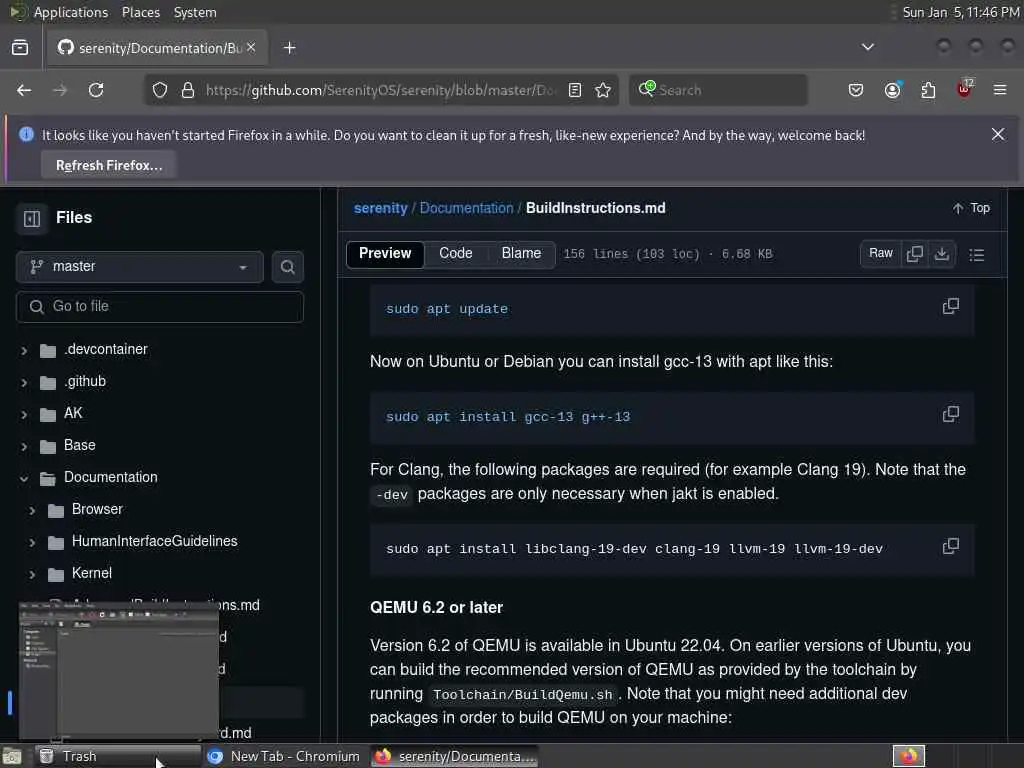Screen dimensions: 1024x768
Task: Open the Pocket save icon
Action: coord(856,90)
